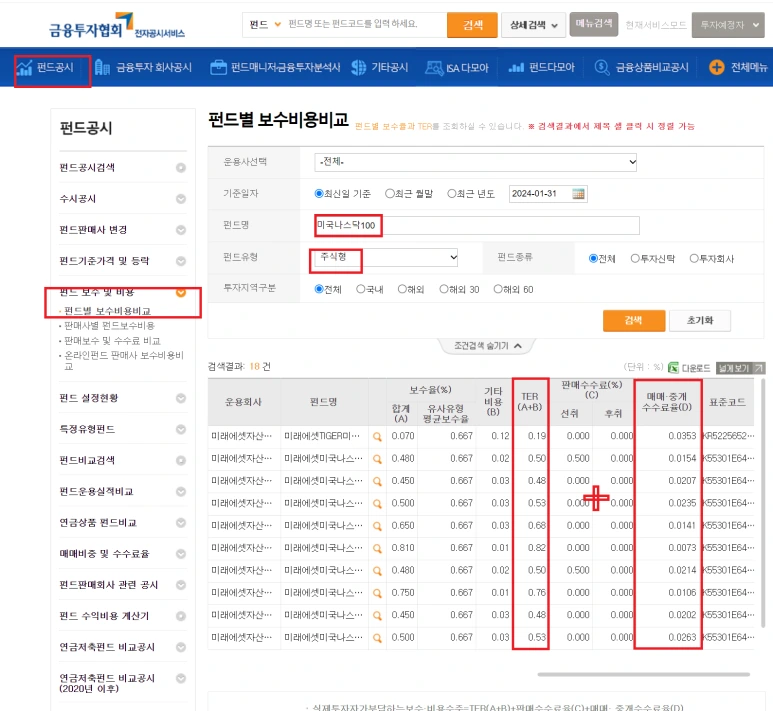Click the vertical scrollbar beside the table
The width and height of the screenshot is (773, 711).
(763, 503)
